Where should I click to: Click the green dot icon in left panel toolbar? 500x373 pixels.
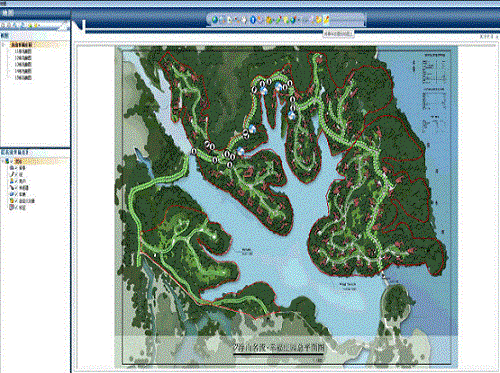pyautogui.click(x=31, y=26)
